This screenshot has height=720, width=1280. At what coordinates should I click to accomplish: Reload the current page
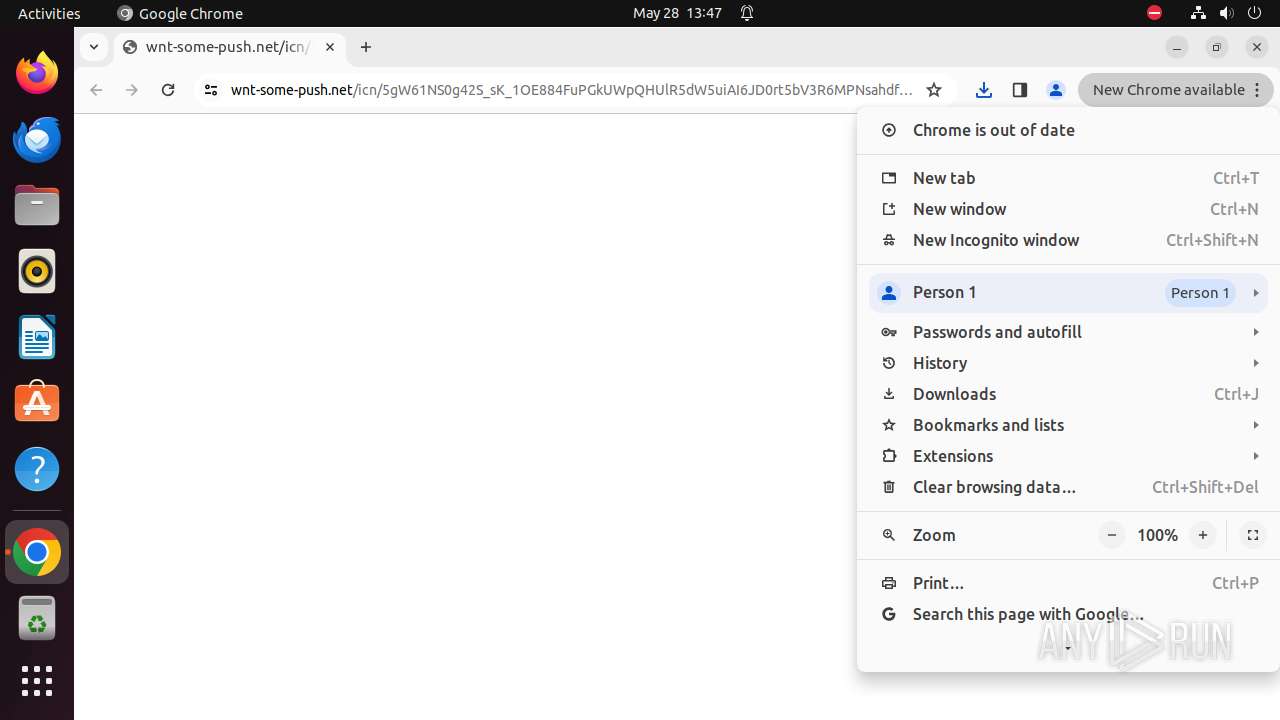168,90
